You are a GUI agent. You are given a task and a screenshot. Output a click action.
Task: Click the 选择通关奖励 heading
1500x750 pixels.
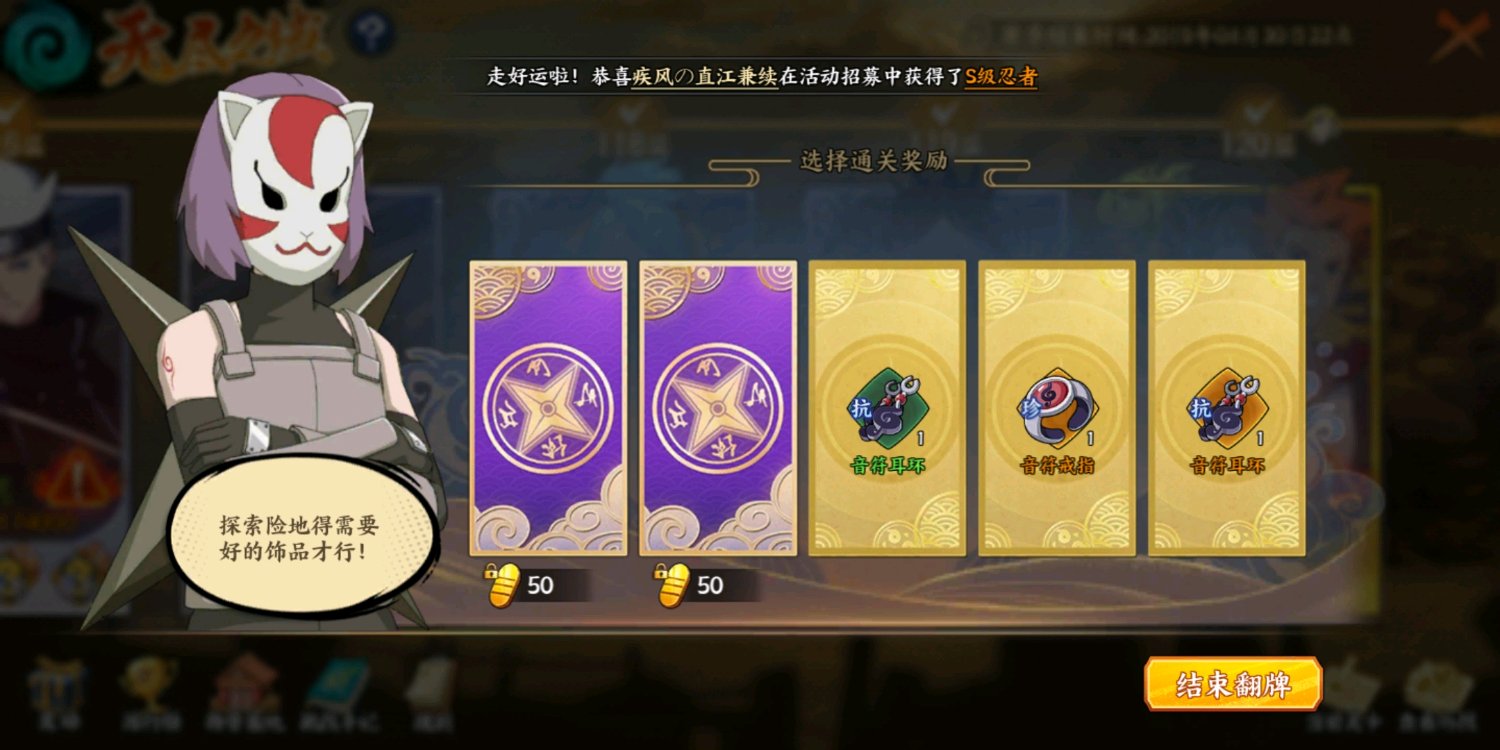click(873, 162)
